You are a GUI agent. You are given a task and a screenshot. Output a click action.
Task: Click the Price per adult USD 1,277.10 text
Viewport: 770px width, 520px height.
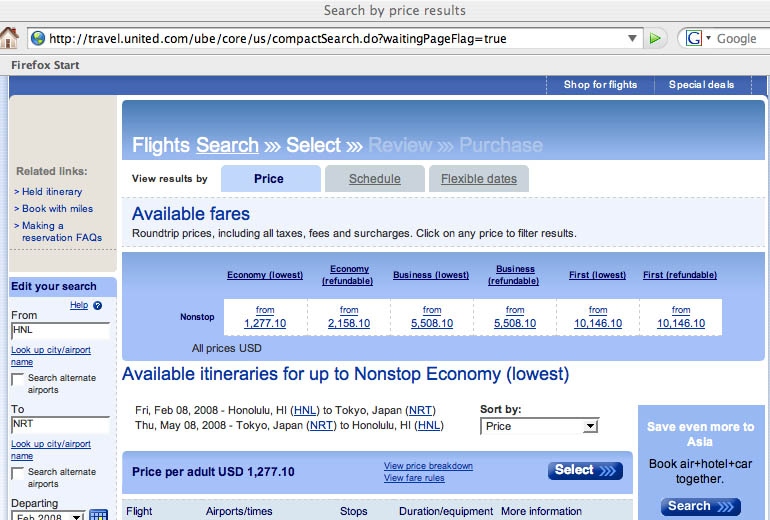213,472
